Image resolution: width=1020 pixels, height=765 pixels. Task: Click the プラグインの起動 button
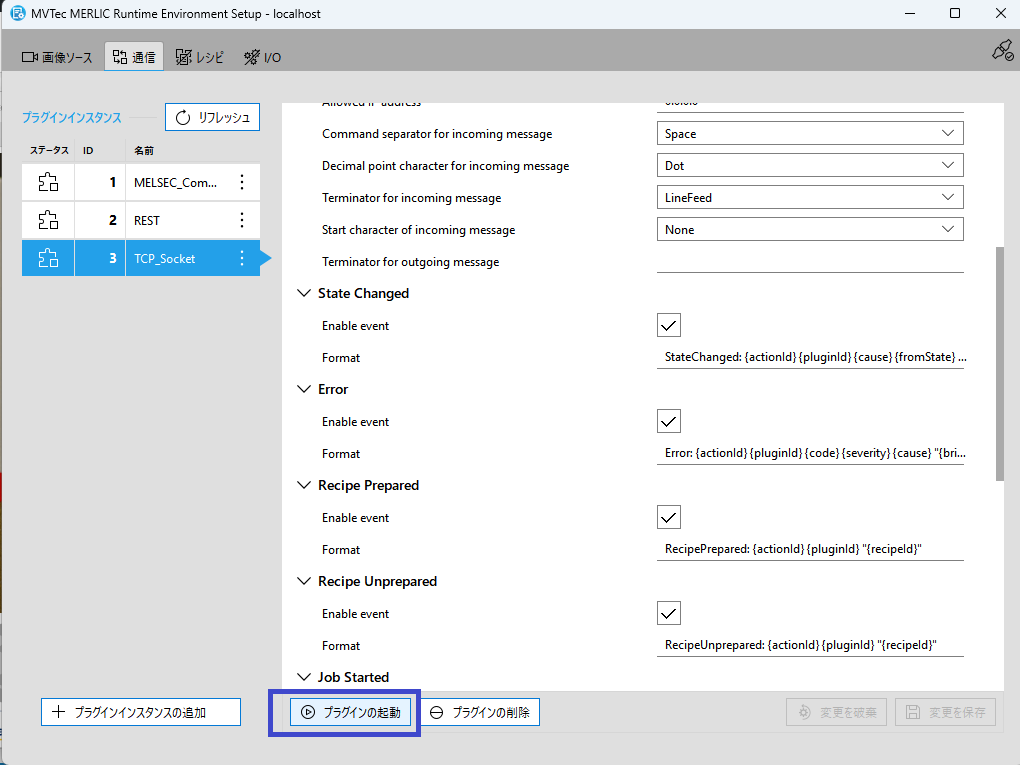(350, 712)
